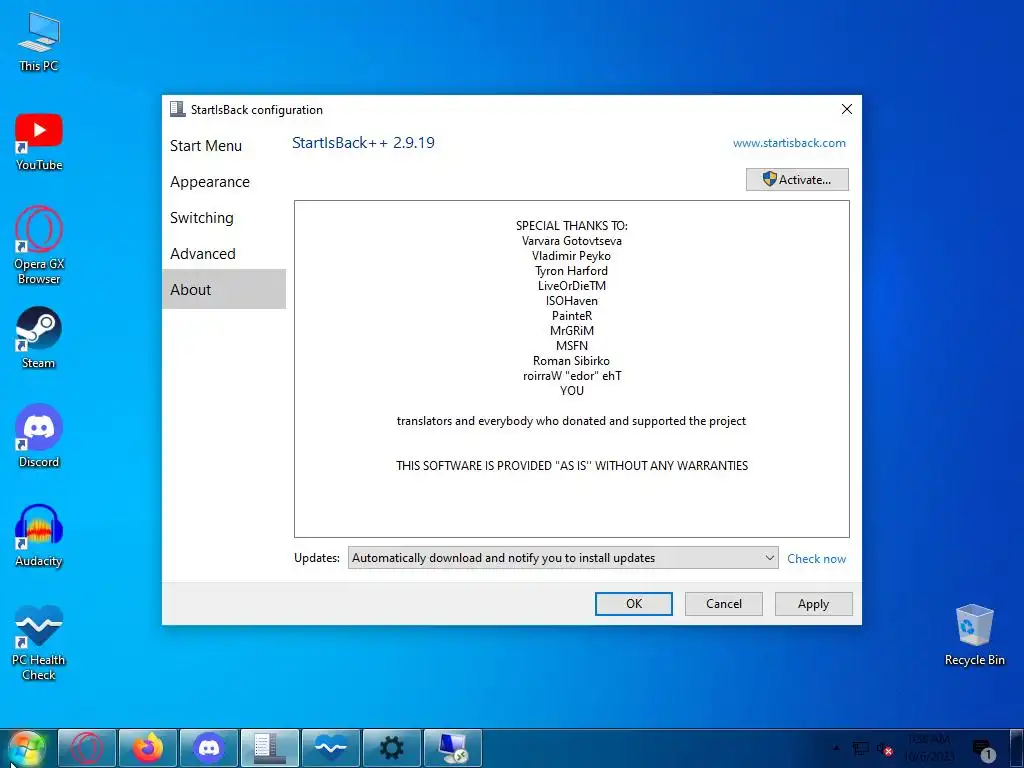
Task: Open the www.startisback.com link
Action: tap(789, 143)
